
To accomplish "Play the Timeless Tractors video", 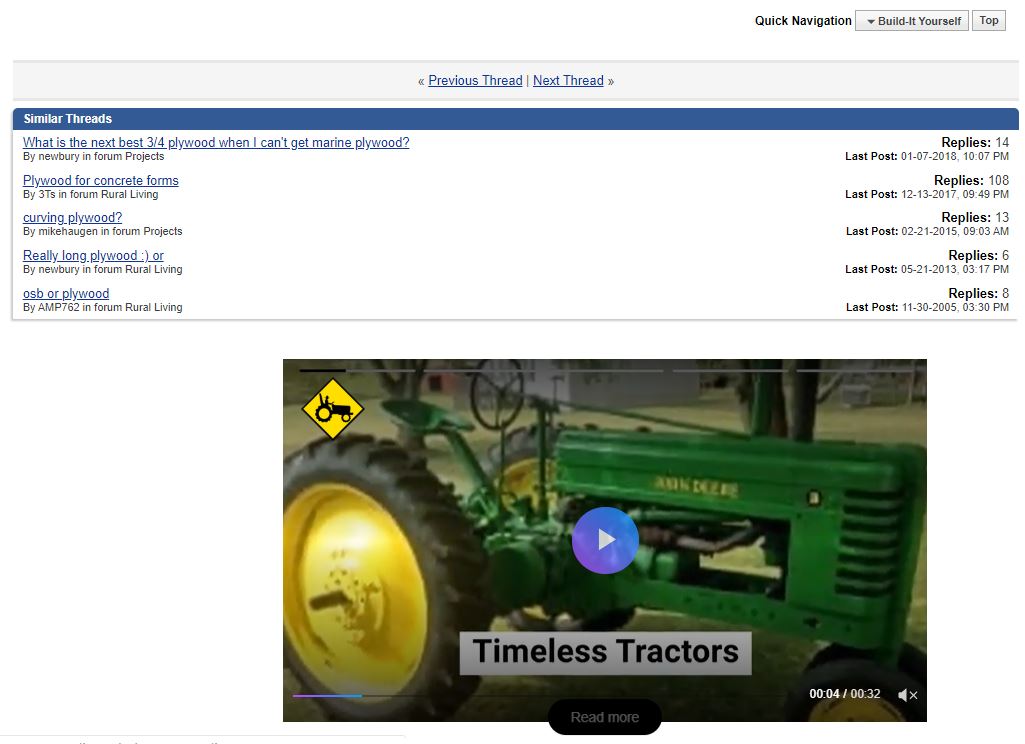I will 605,540.
